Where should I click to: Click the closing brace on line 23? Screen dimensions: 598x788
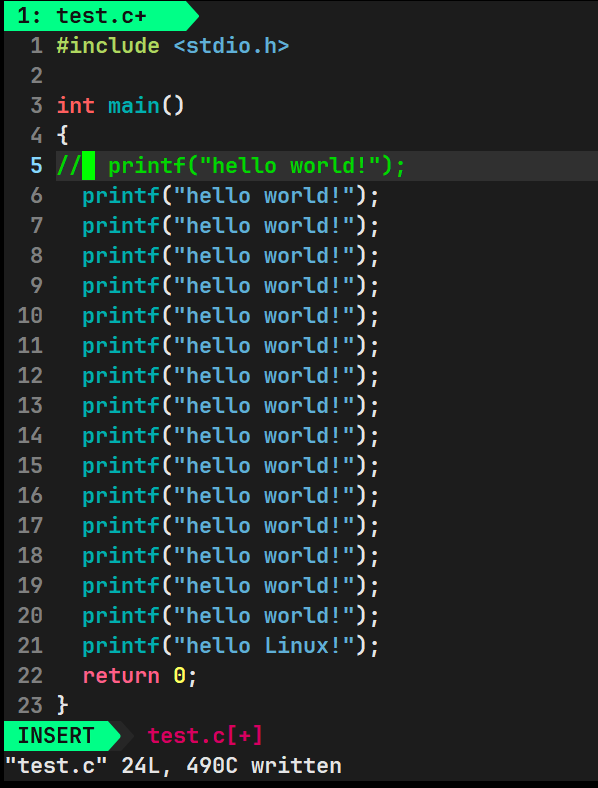[x=62, y=706]
